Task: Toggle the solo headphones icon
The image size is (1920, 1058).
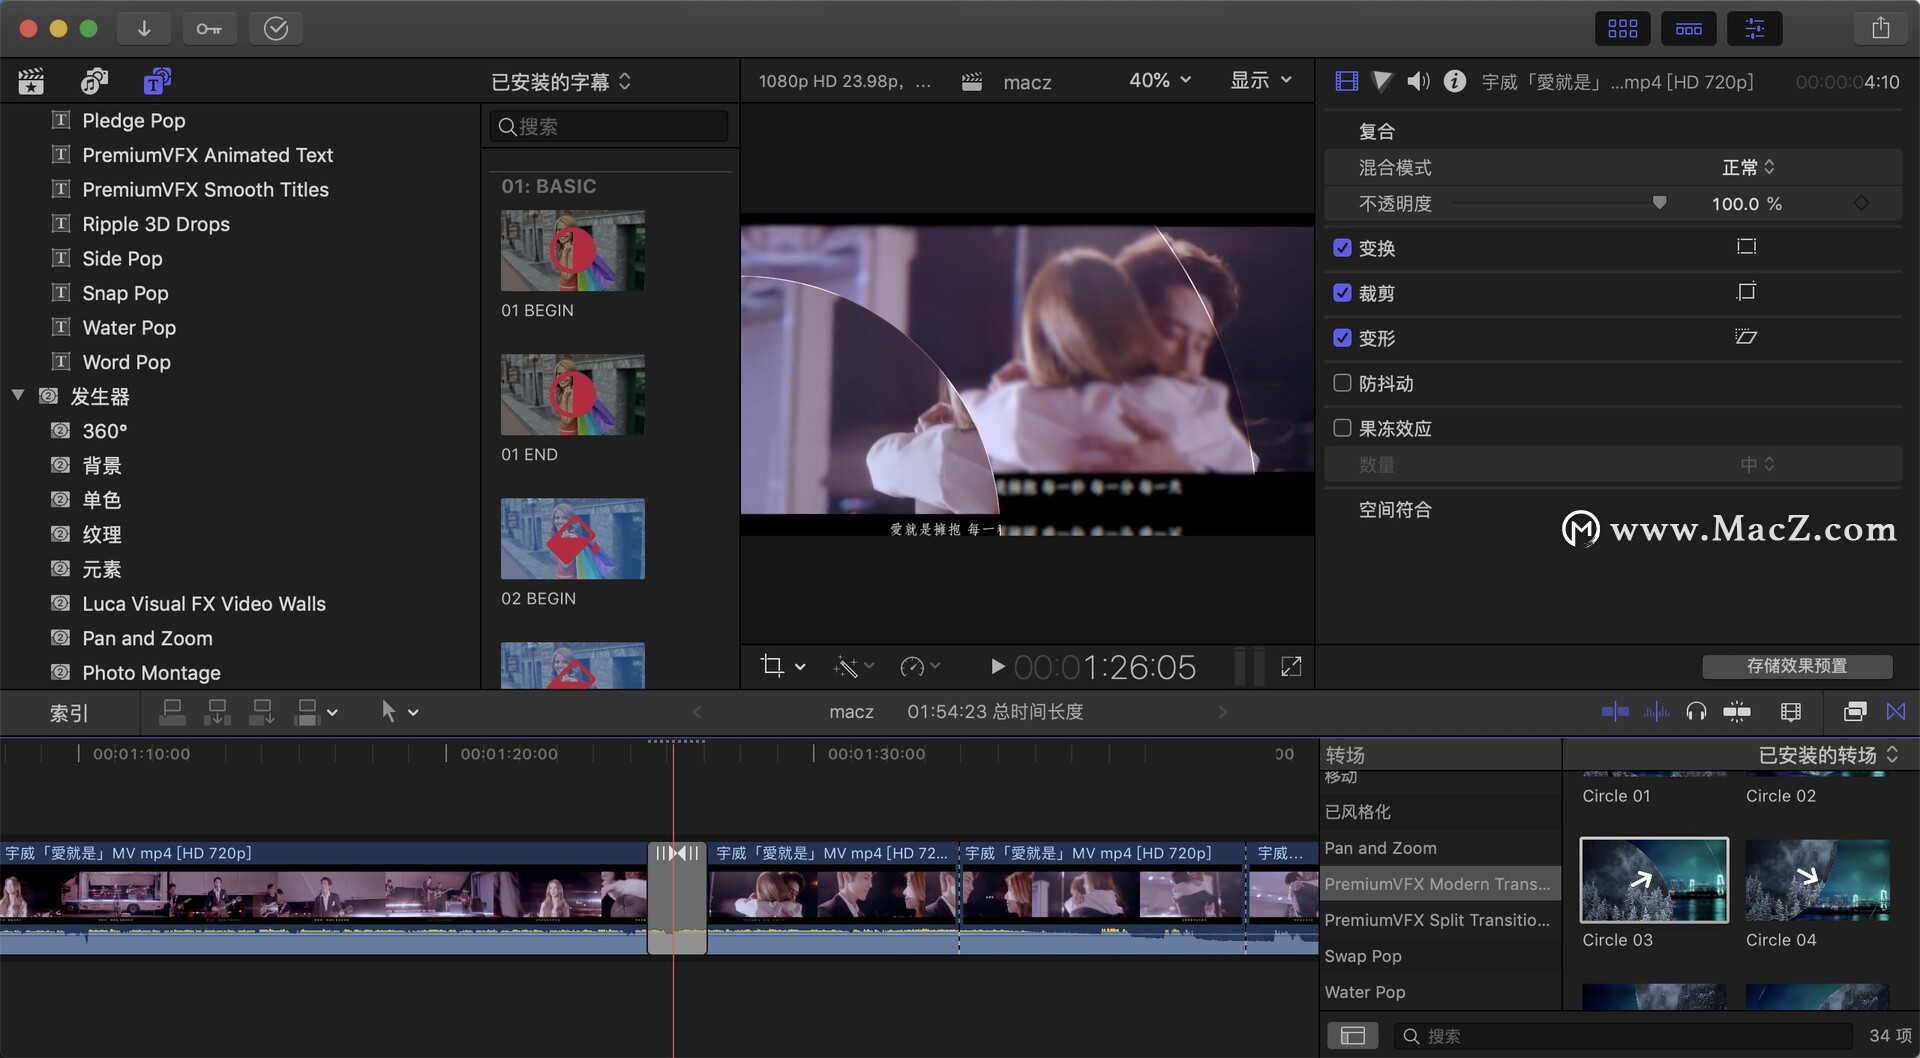Action: [1696, 711]
